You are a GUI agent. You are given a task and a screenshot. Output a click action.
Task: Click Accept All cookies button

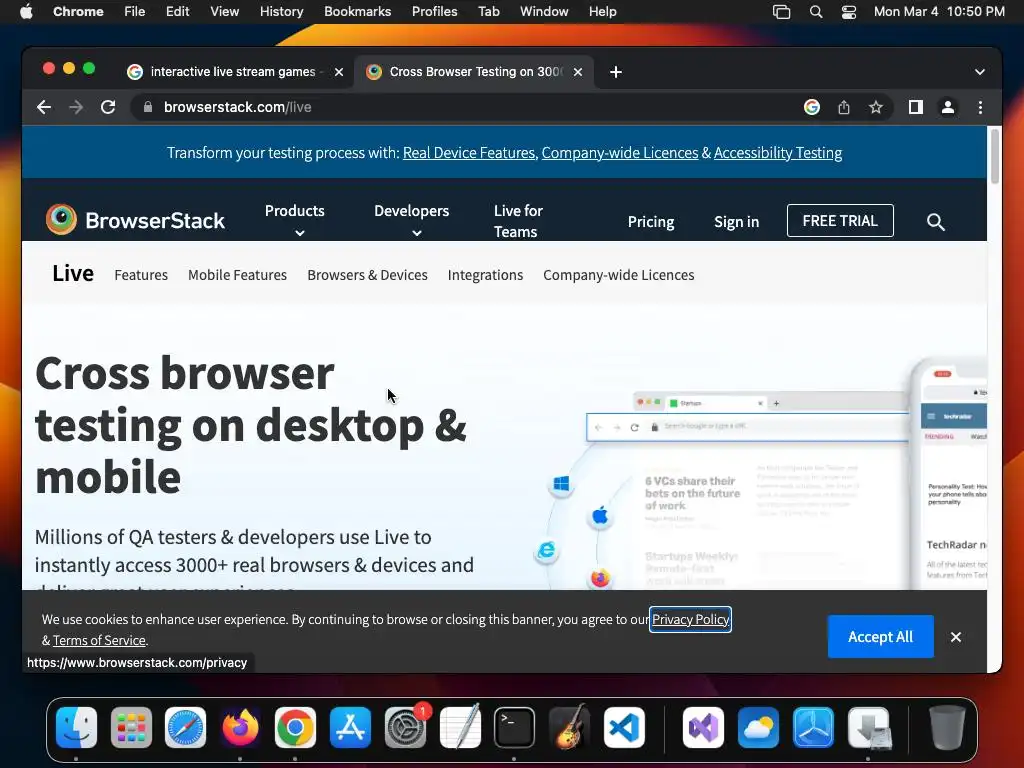point(880,637)
